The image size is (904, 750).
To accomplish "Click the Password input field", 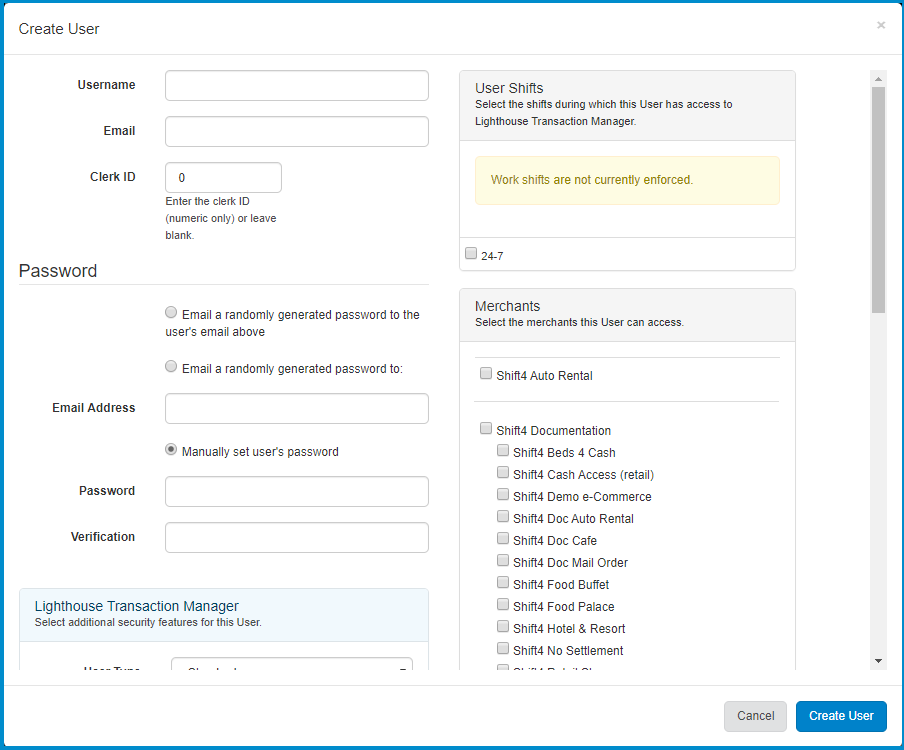I will pyautogui.click(x=296, y=492).
